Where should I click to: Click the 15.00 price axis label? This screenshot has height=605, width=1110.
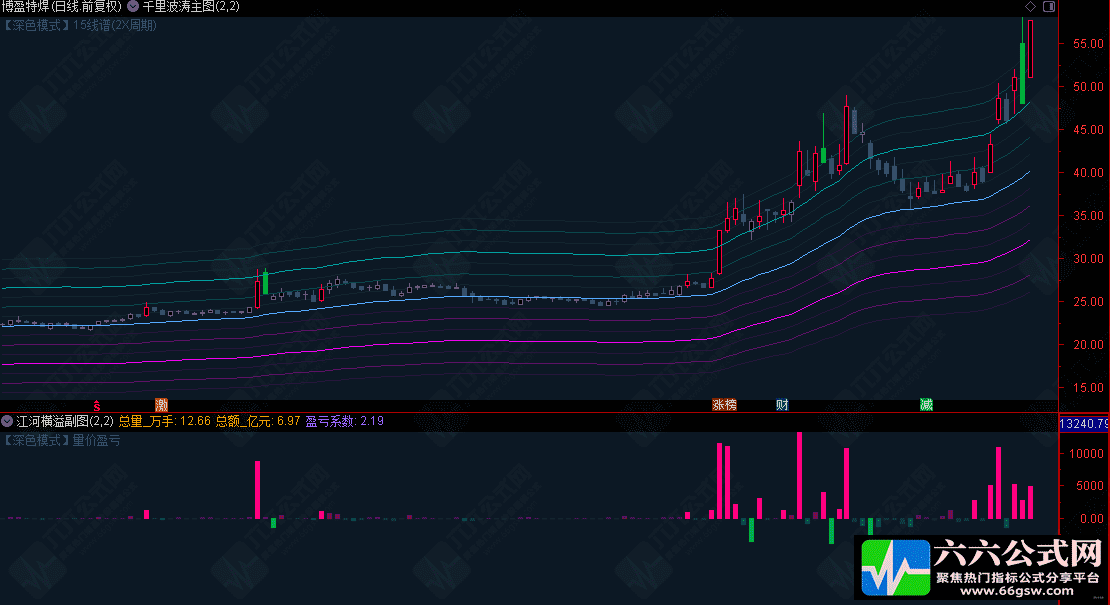[x=1088, y=388]
